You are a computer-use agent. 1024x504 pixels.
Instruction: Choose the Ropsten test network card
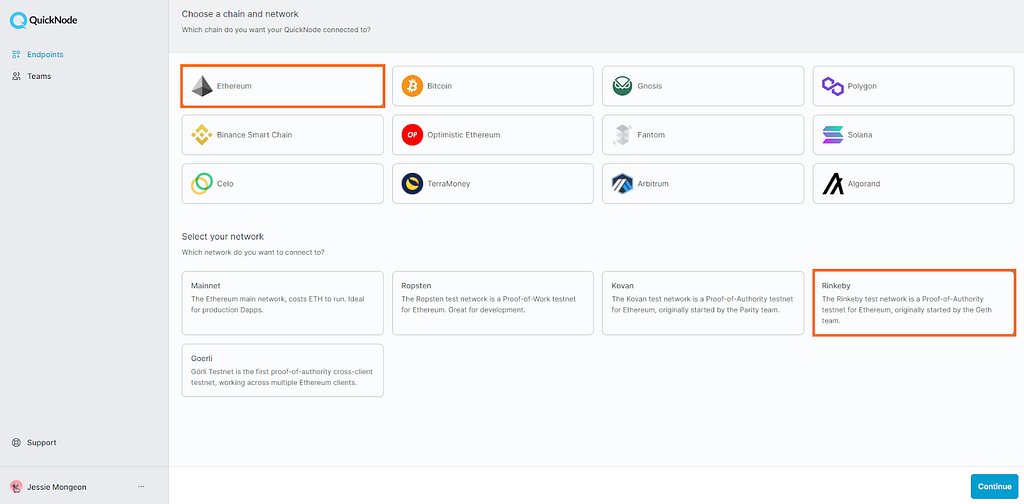pos(493,303)
